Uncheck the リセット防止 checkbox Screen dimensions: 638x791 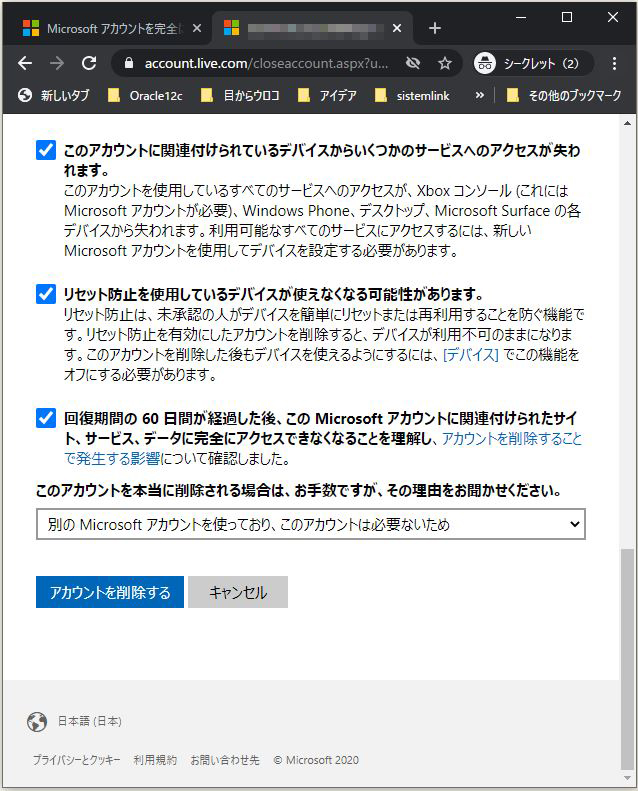coord(46,294)
